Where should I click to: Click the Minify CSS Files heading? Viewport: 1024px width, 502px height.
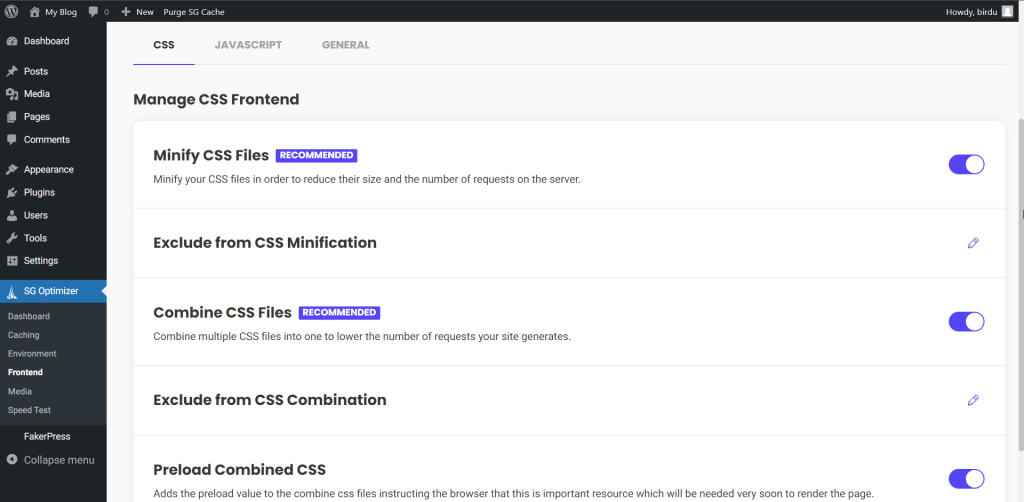point(211,155)
